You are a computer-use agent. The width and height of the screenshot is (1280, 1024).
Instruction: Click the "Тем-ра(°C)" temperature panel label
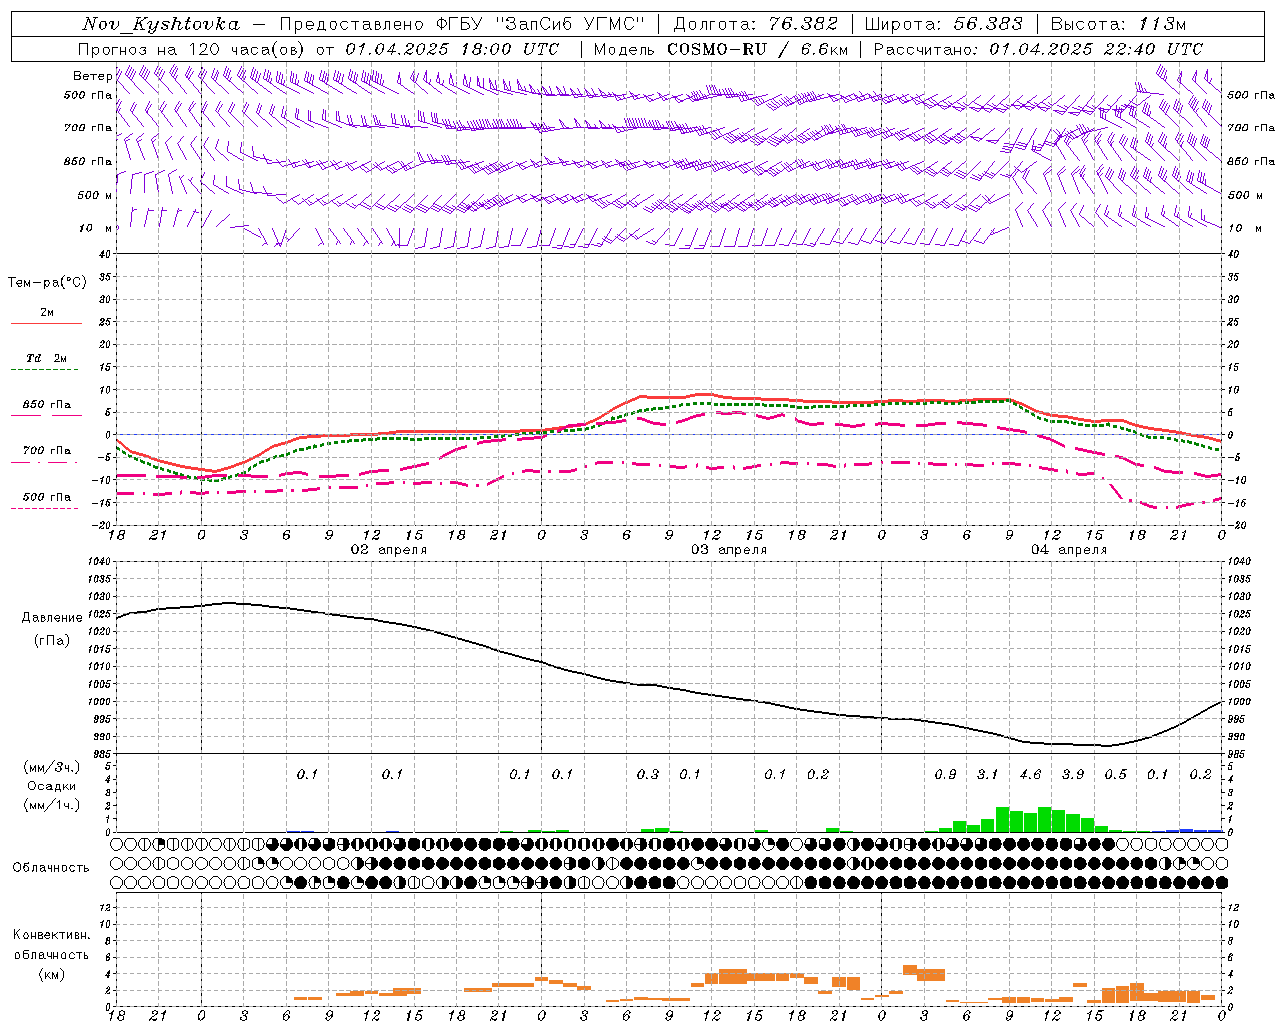tap(47, 283)
